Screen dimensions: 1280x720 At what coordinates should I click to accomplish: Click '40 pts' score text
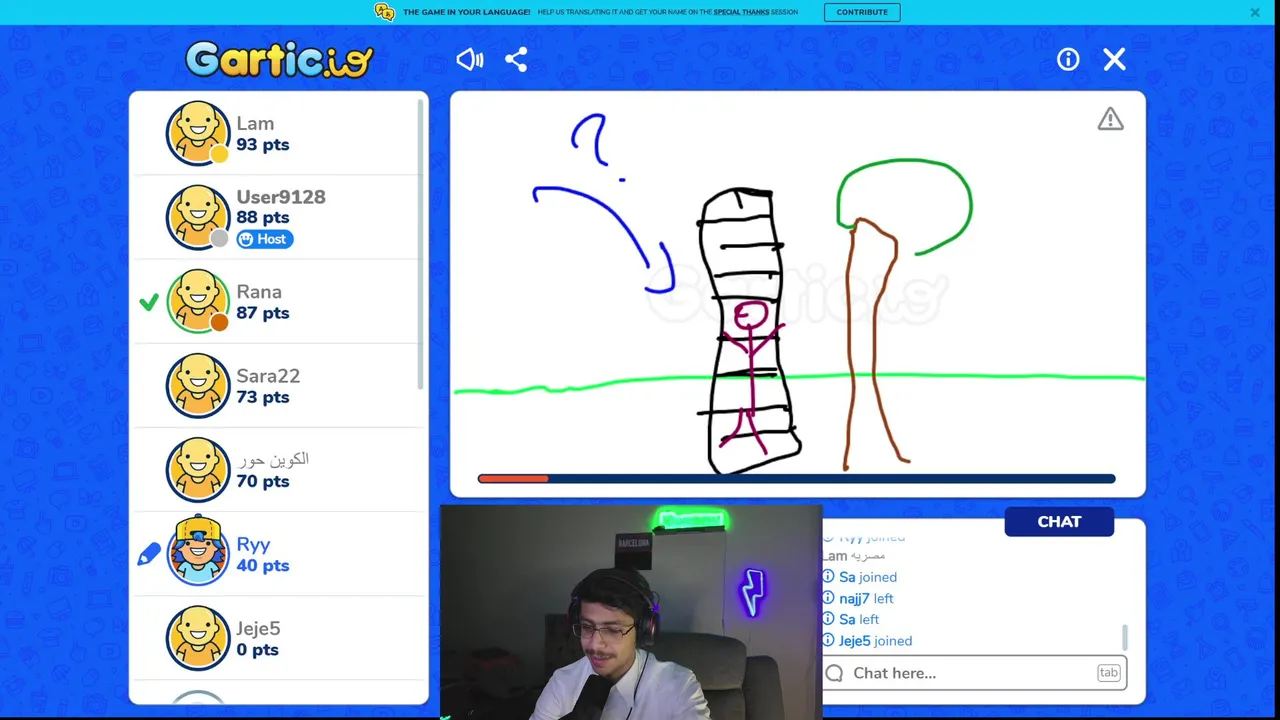263,566
